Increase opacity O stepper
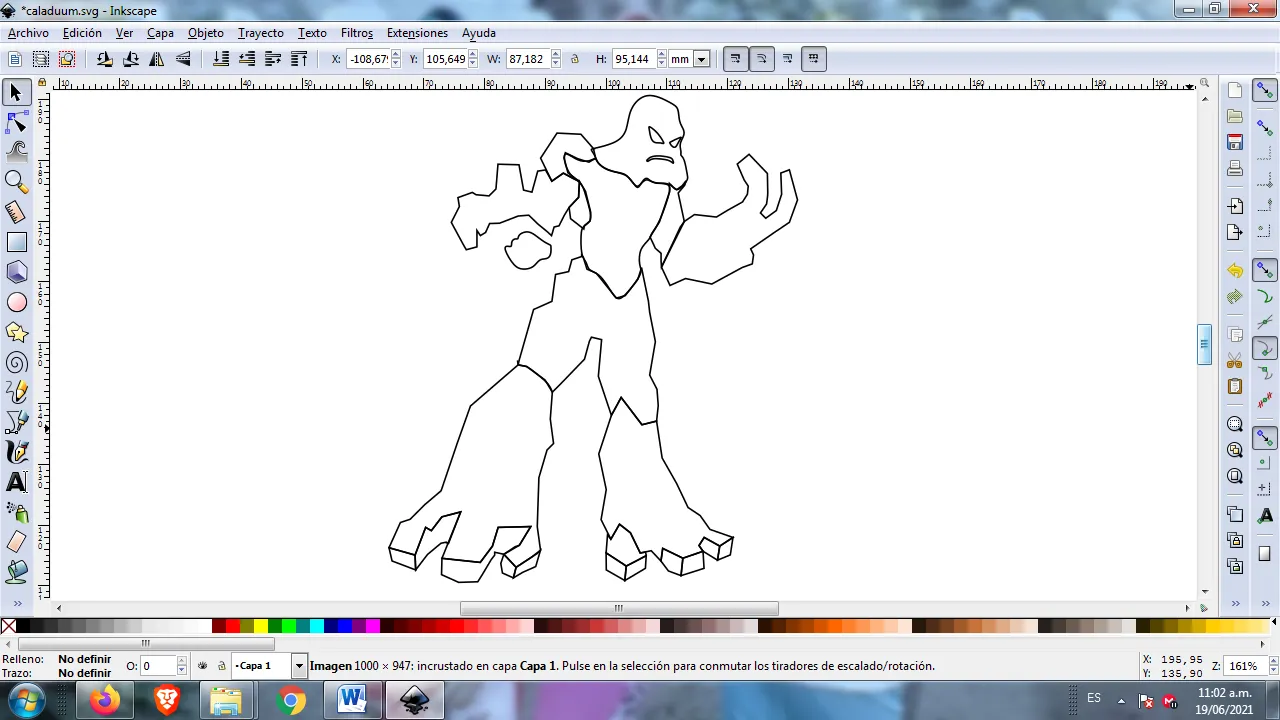Screen dimensions: 1280x720 (182, 661)
